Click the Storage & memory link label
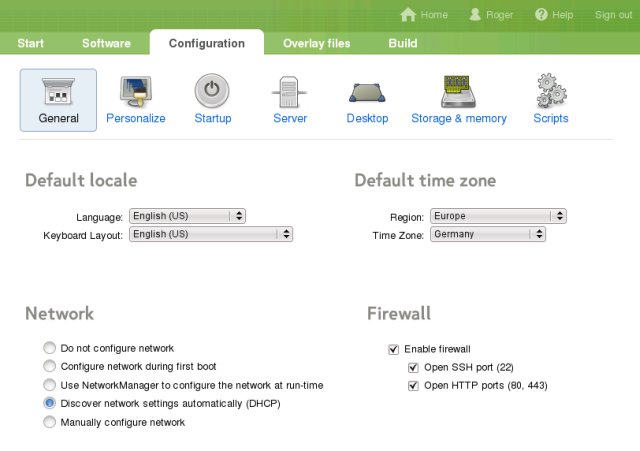 (459, 118)
